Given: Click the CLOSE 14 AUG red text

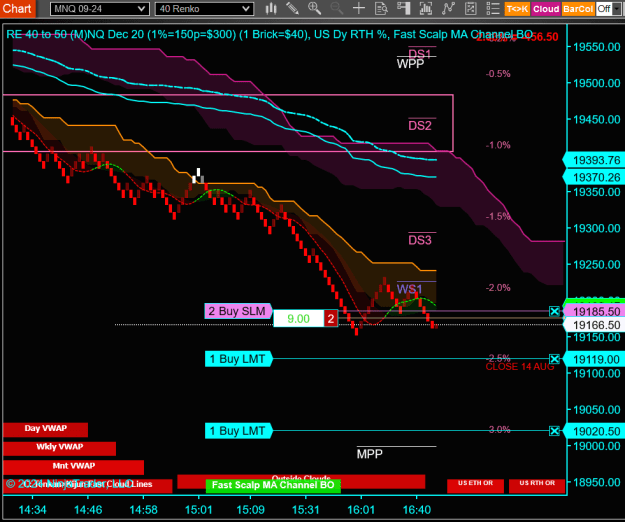Looking at the screenshot, I should click(520, 367).
